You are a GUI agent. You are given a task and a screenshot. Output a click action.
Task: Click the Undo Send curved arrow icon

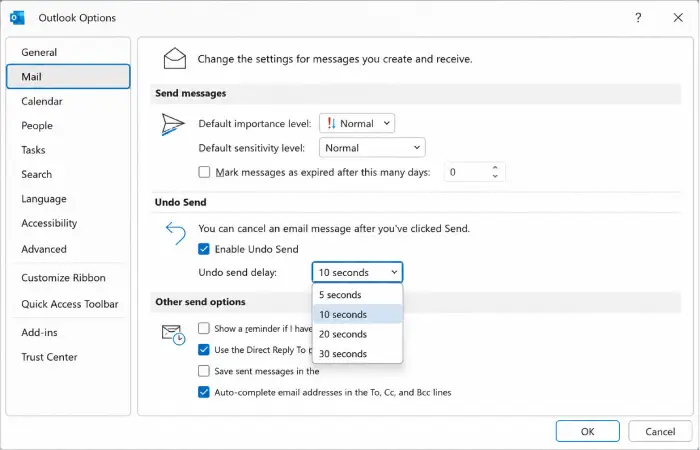[x=175, y=233]
